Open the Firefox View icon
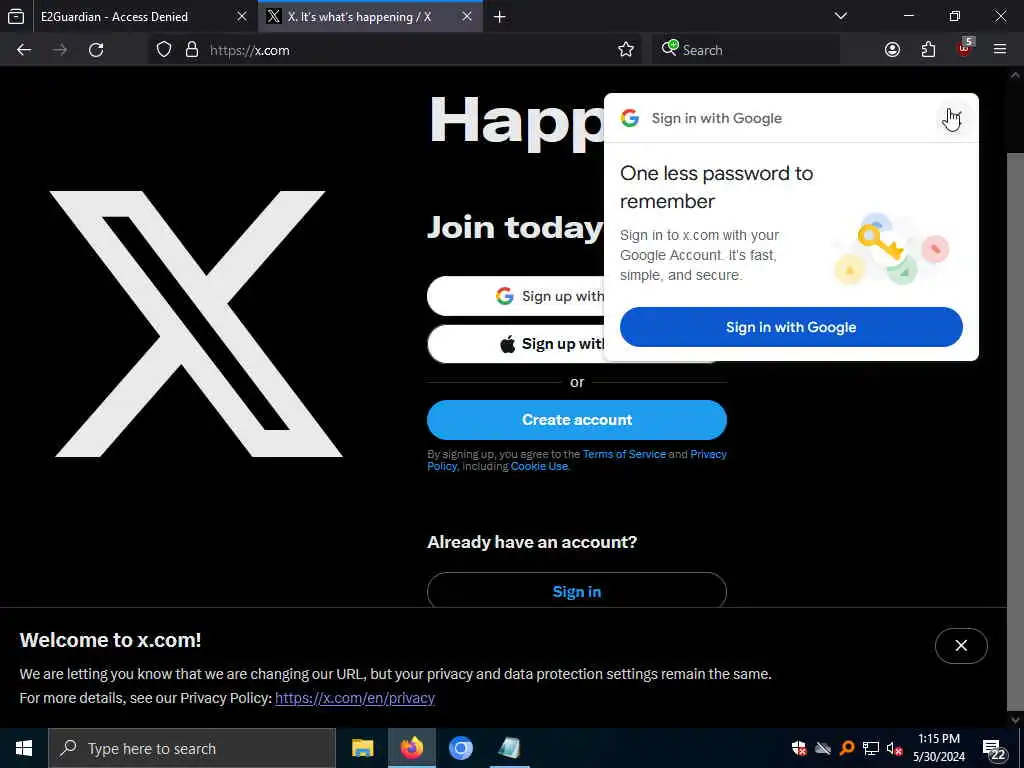Viewport: 1024px width, 768px height. coord(16,17)
